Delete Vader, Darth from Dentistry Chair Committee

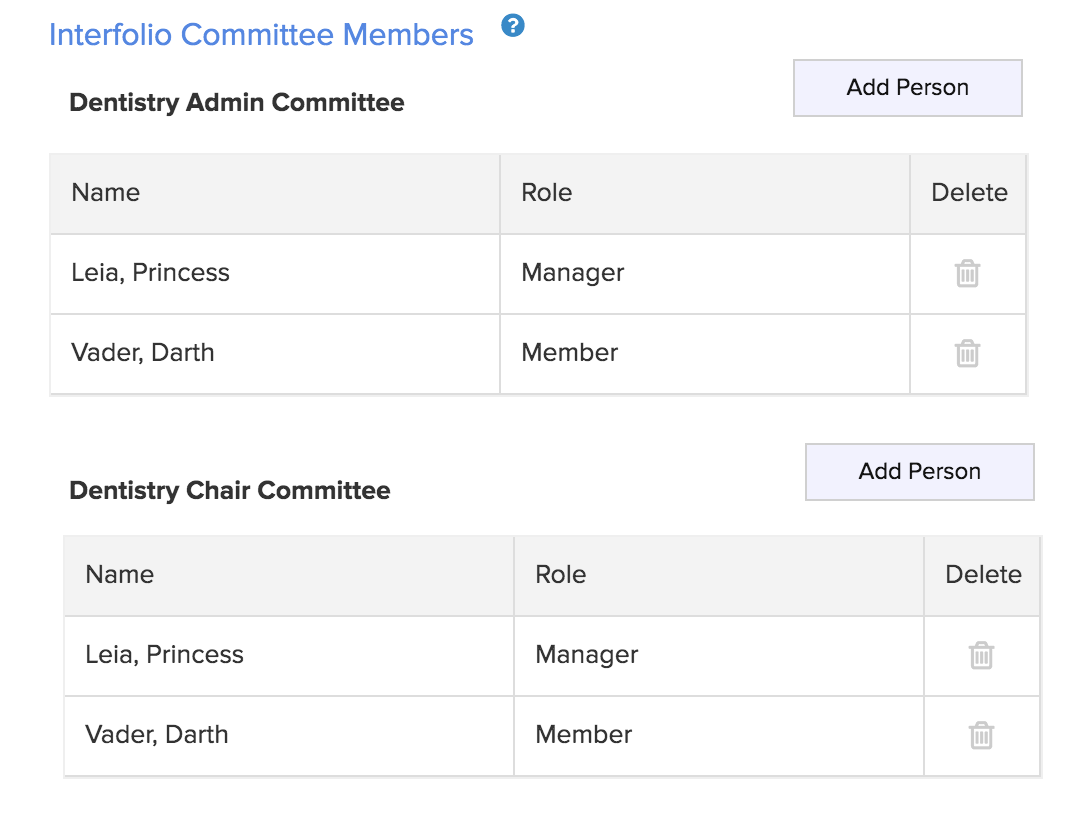(981, 735)
